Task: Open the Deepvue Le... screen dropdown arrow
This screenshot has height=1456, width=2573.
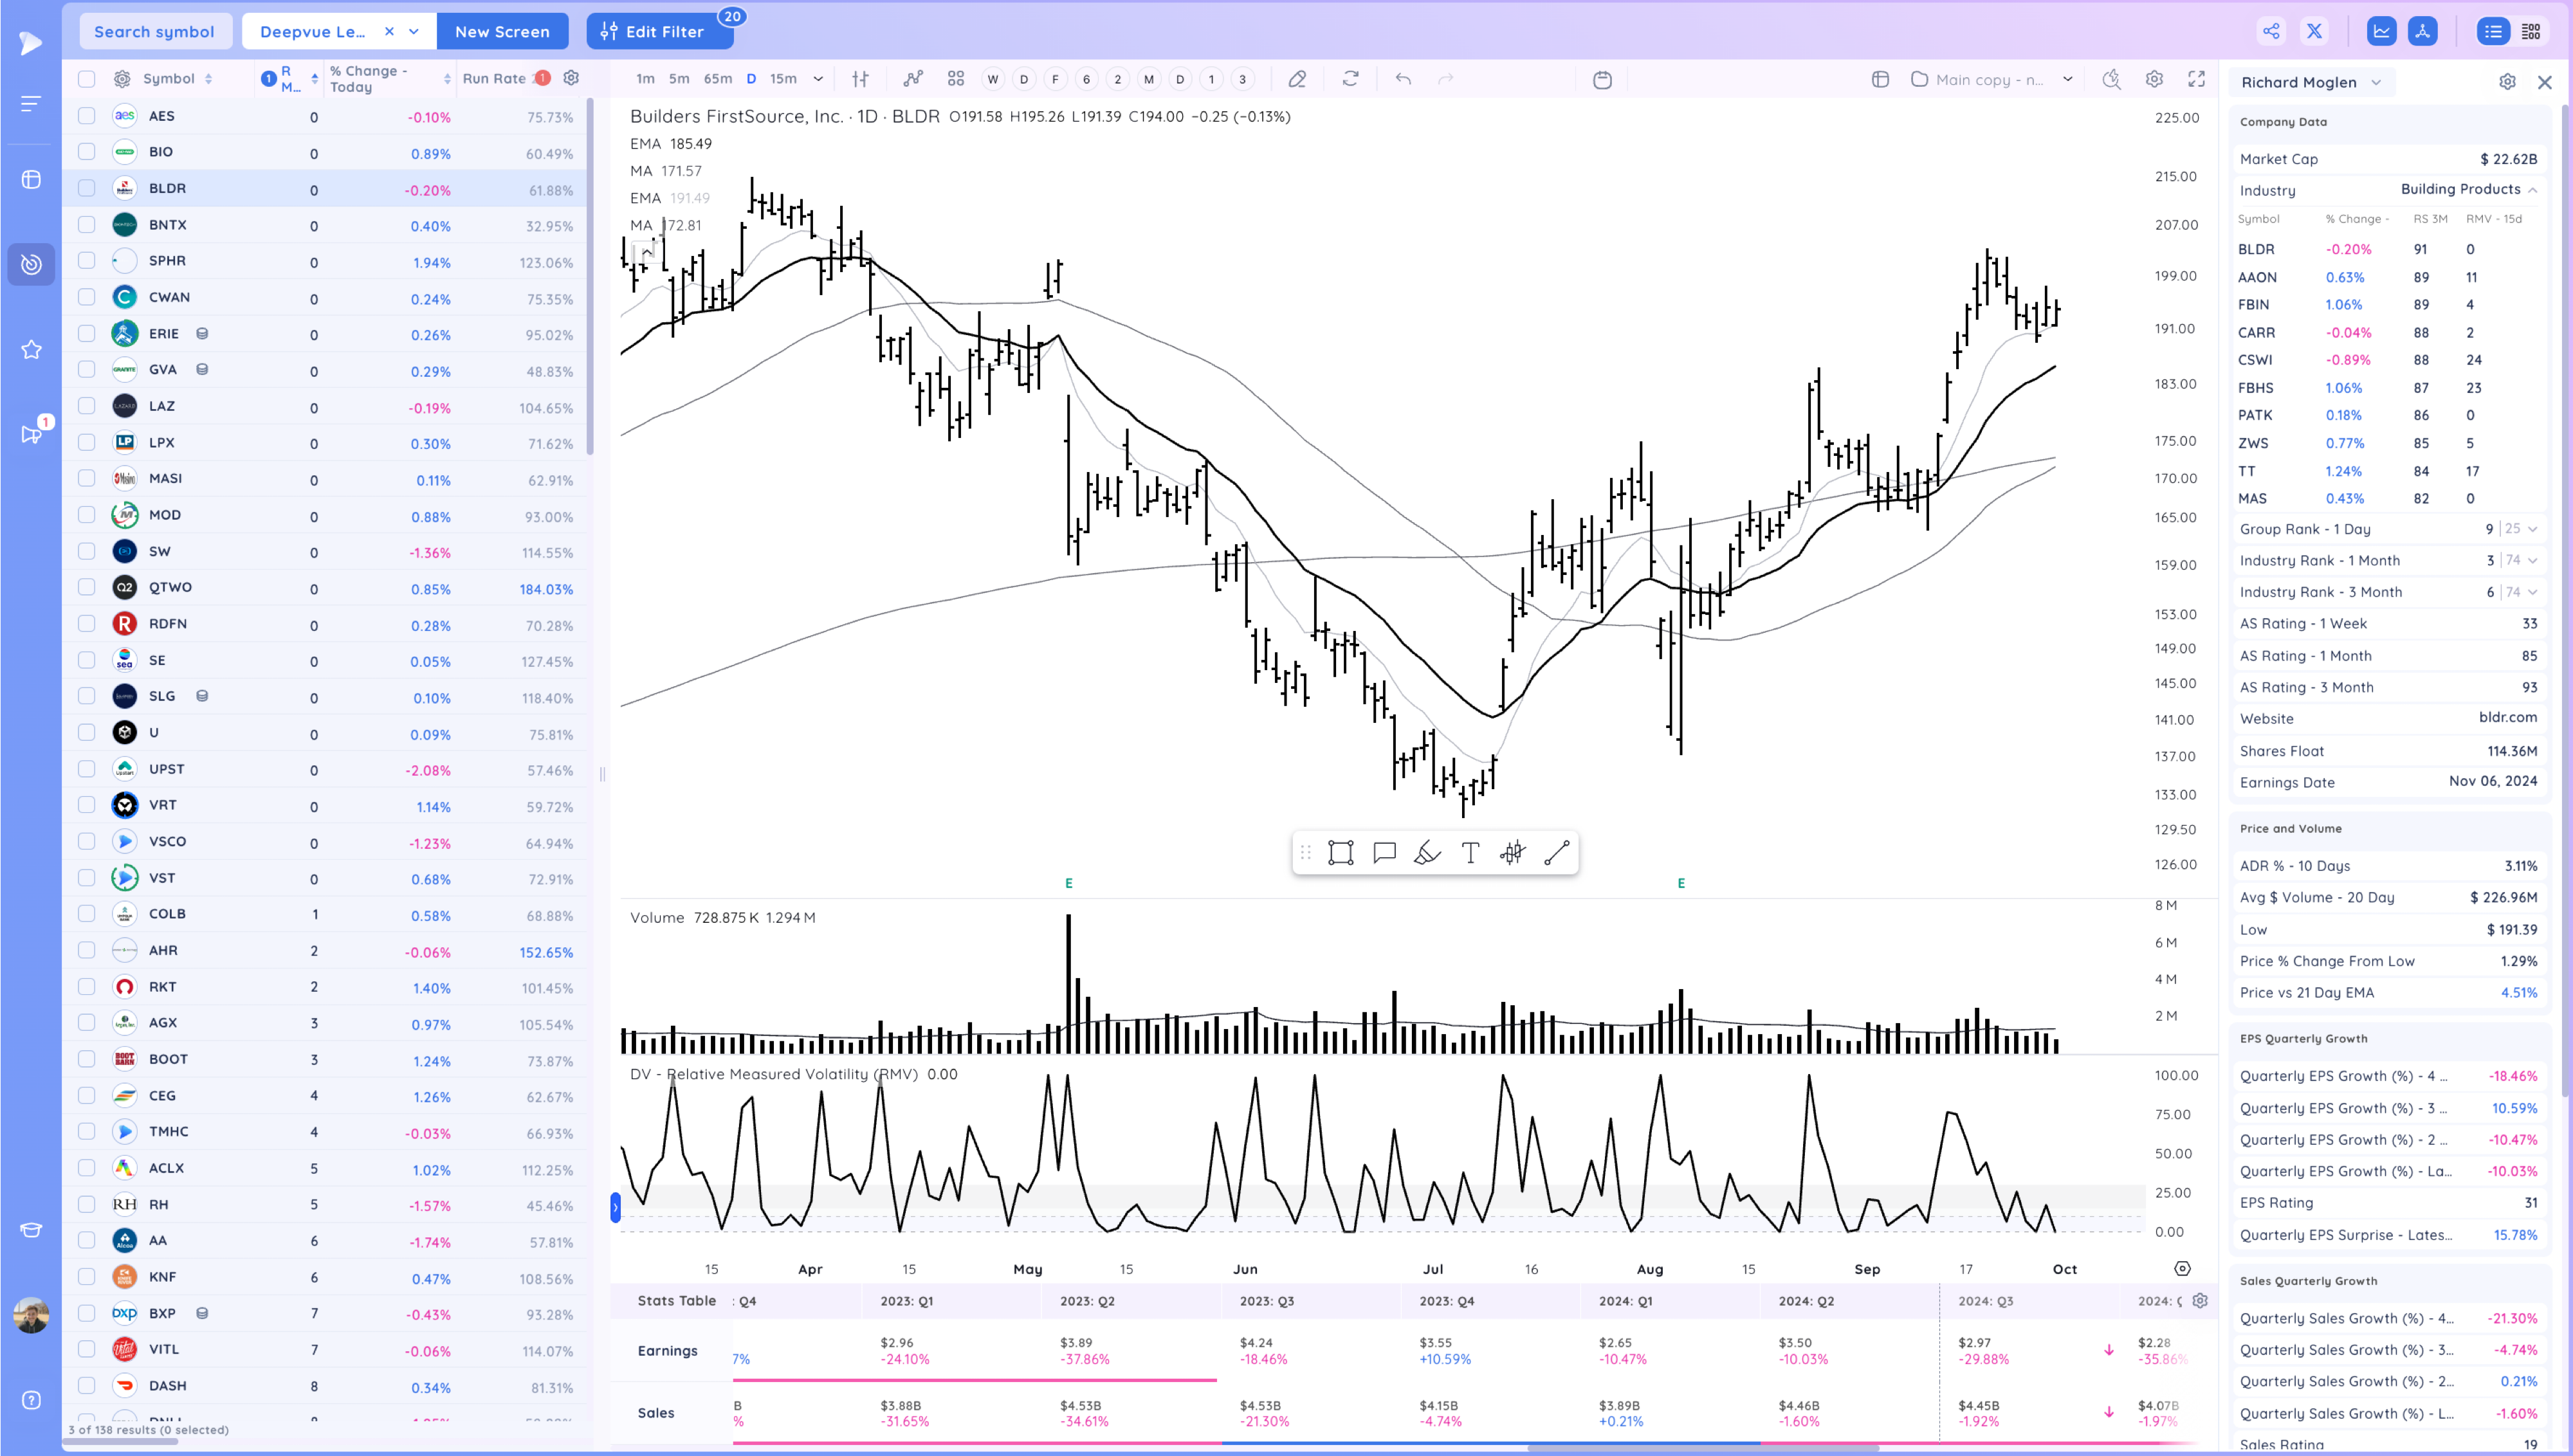Action: (414, 31)
